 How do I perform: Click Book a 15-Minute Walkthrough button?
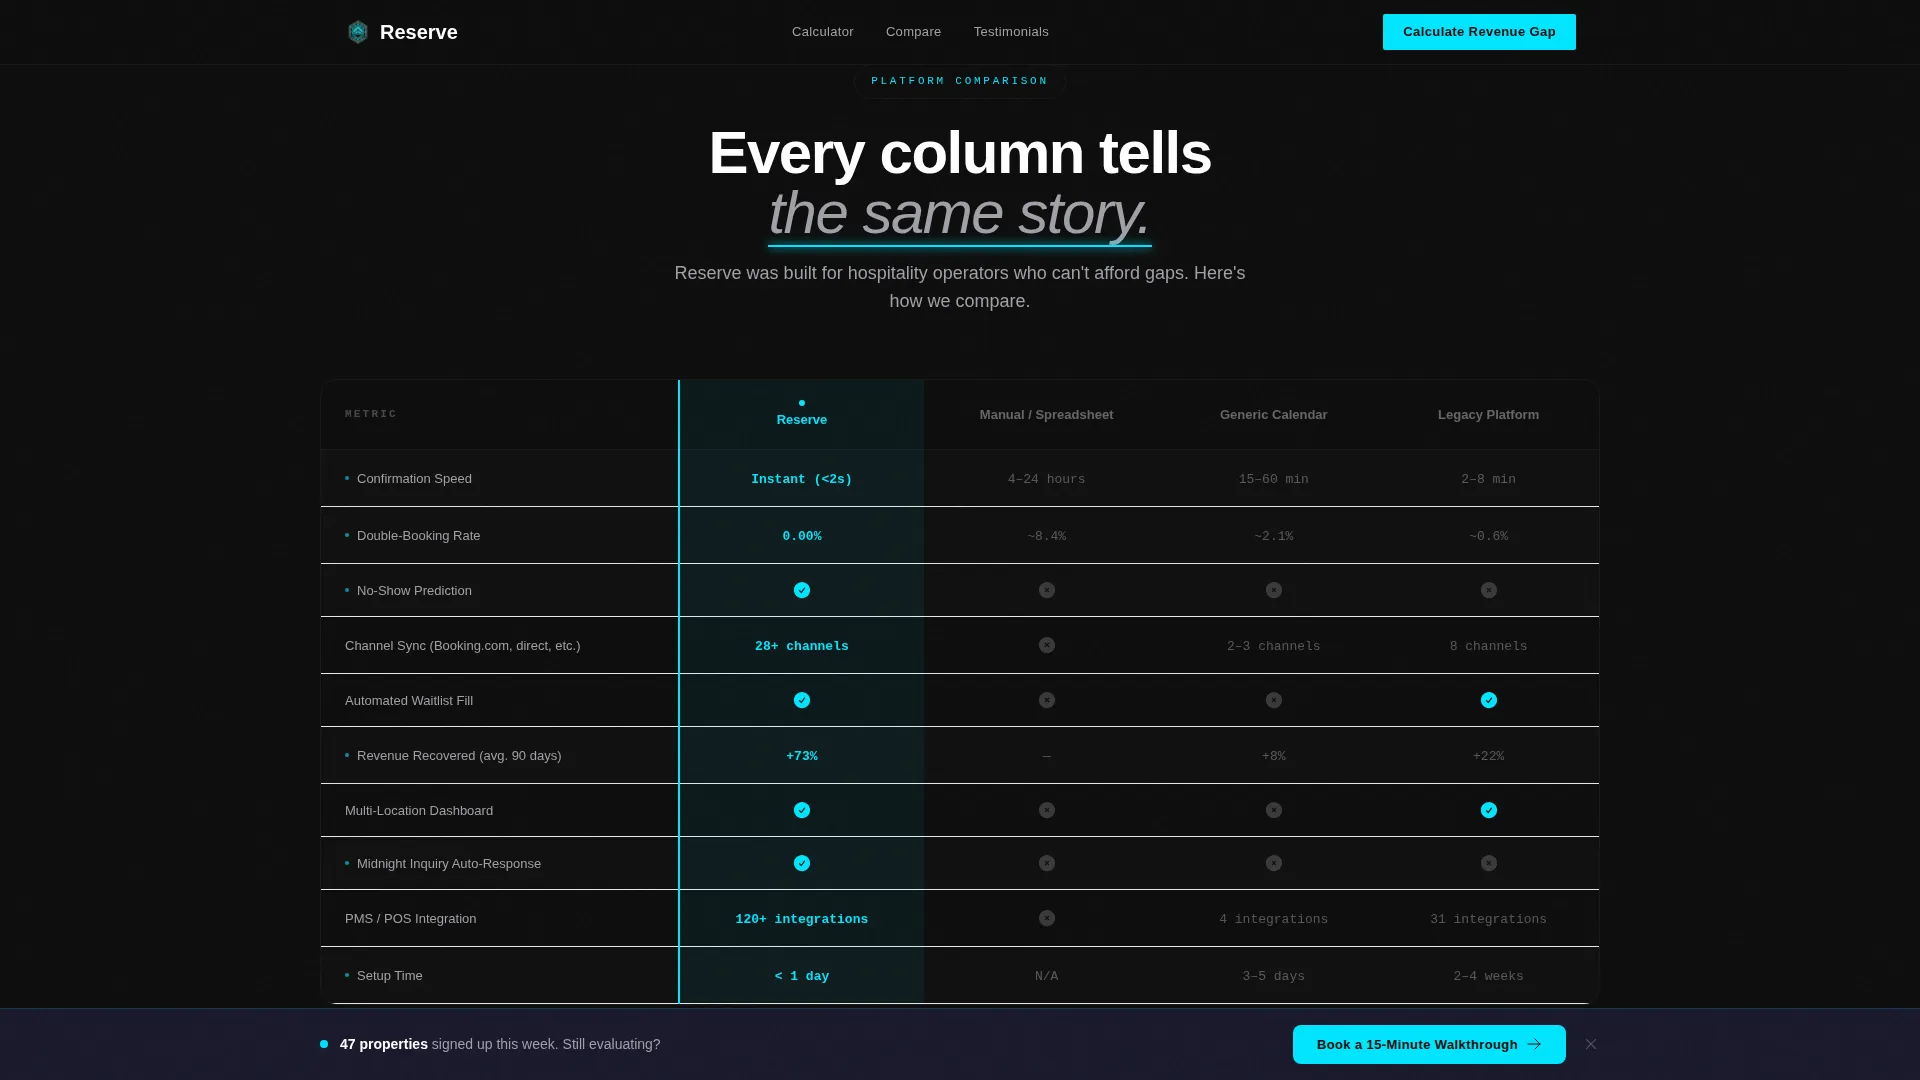pos(1429,1044)
